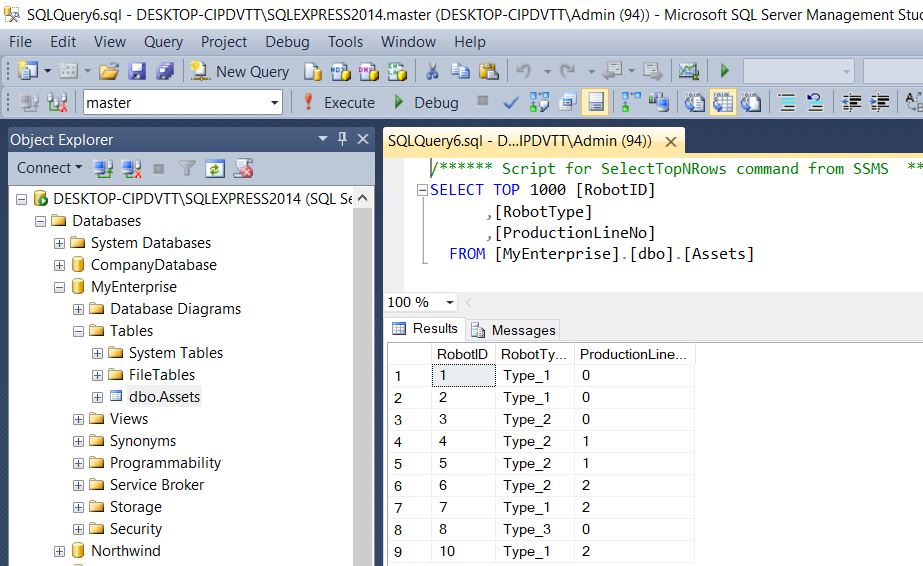The image size is (923, 566).
Task: Collapse the Databases folder node
Action: [x=41, y=221]
